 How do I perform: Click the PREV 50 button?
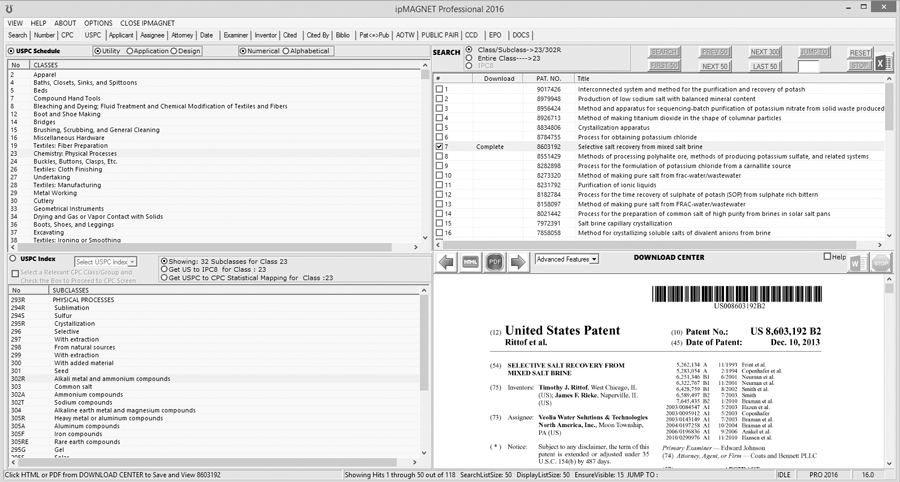(715, 52)
